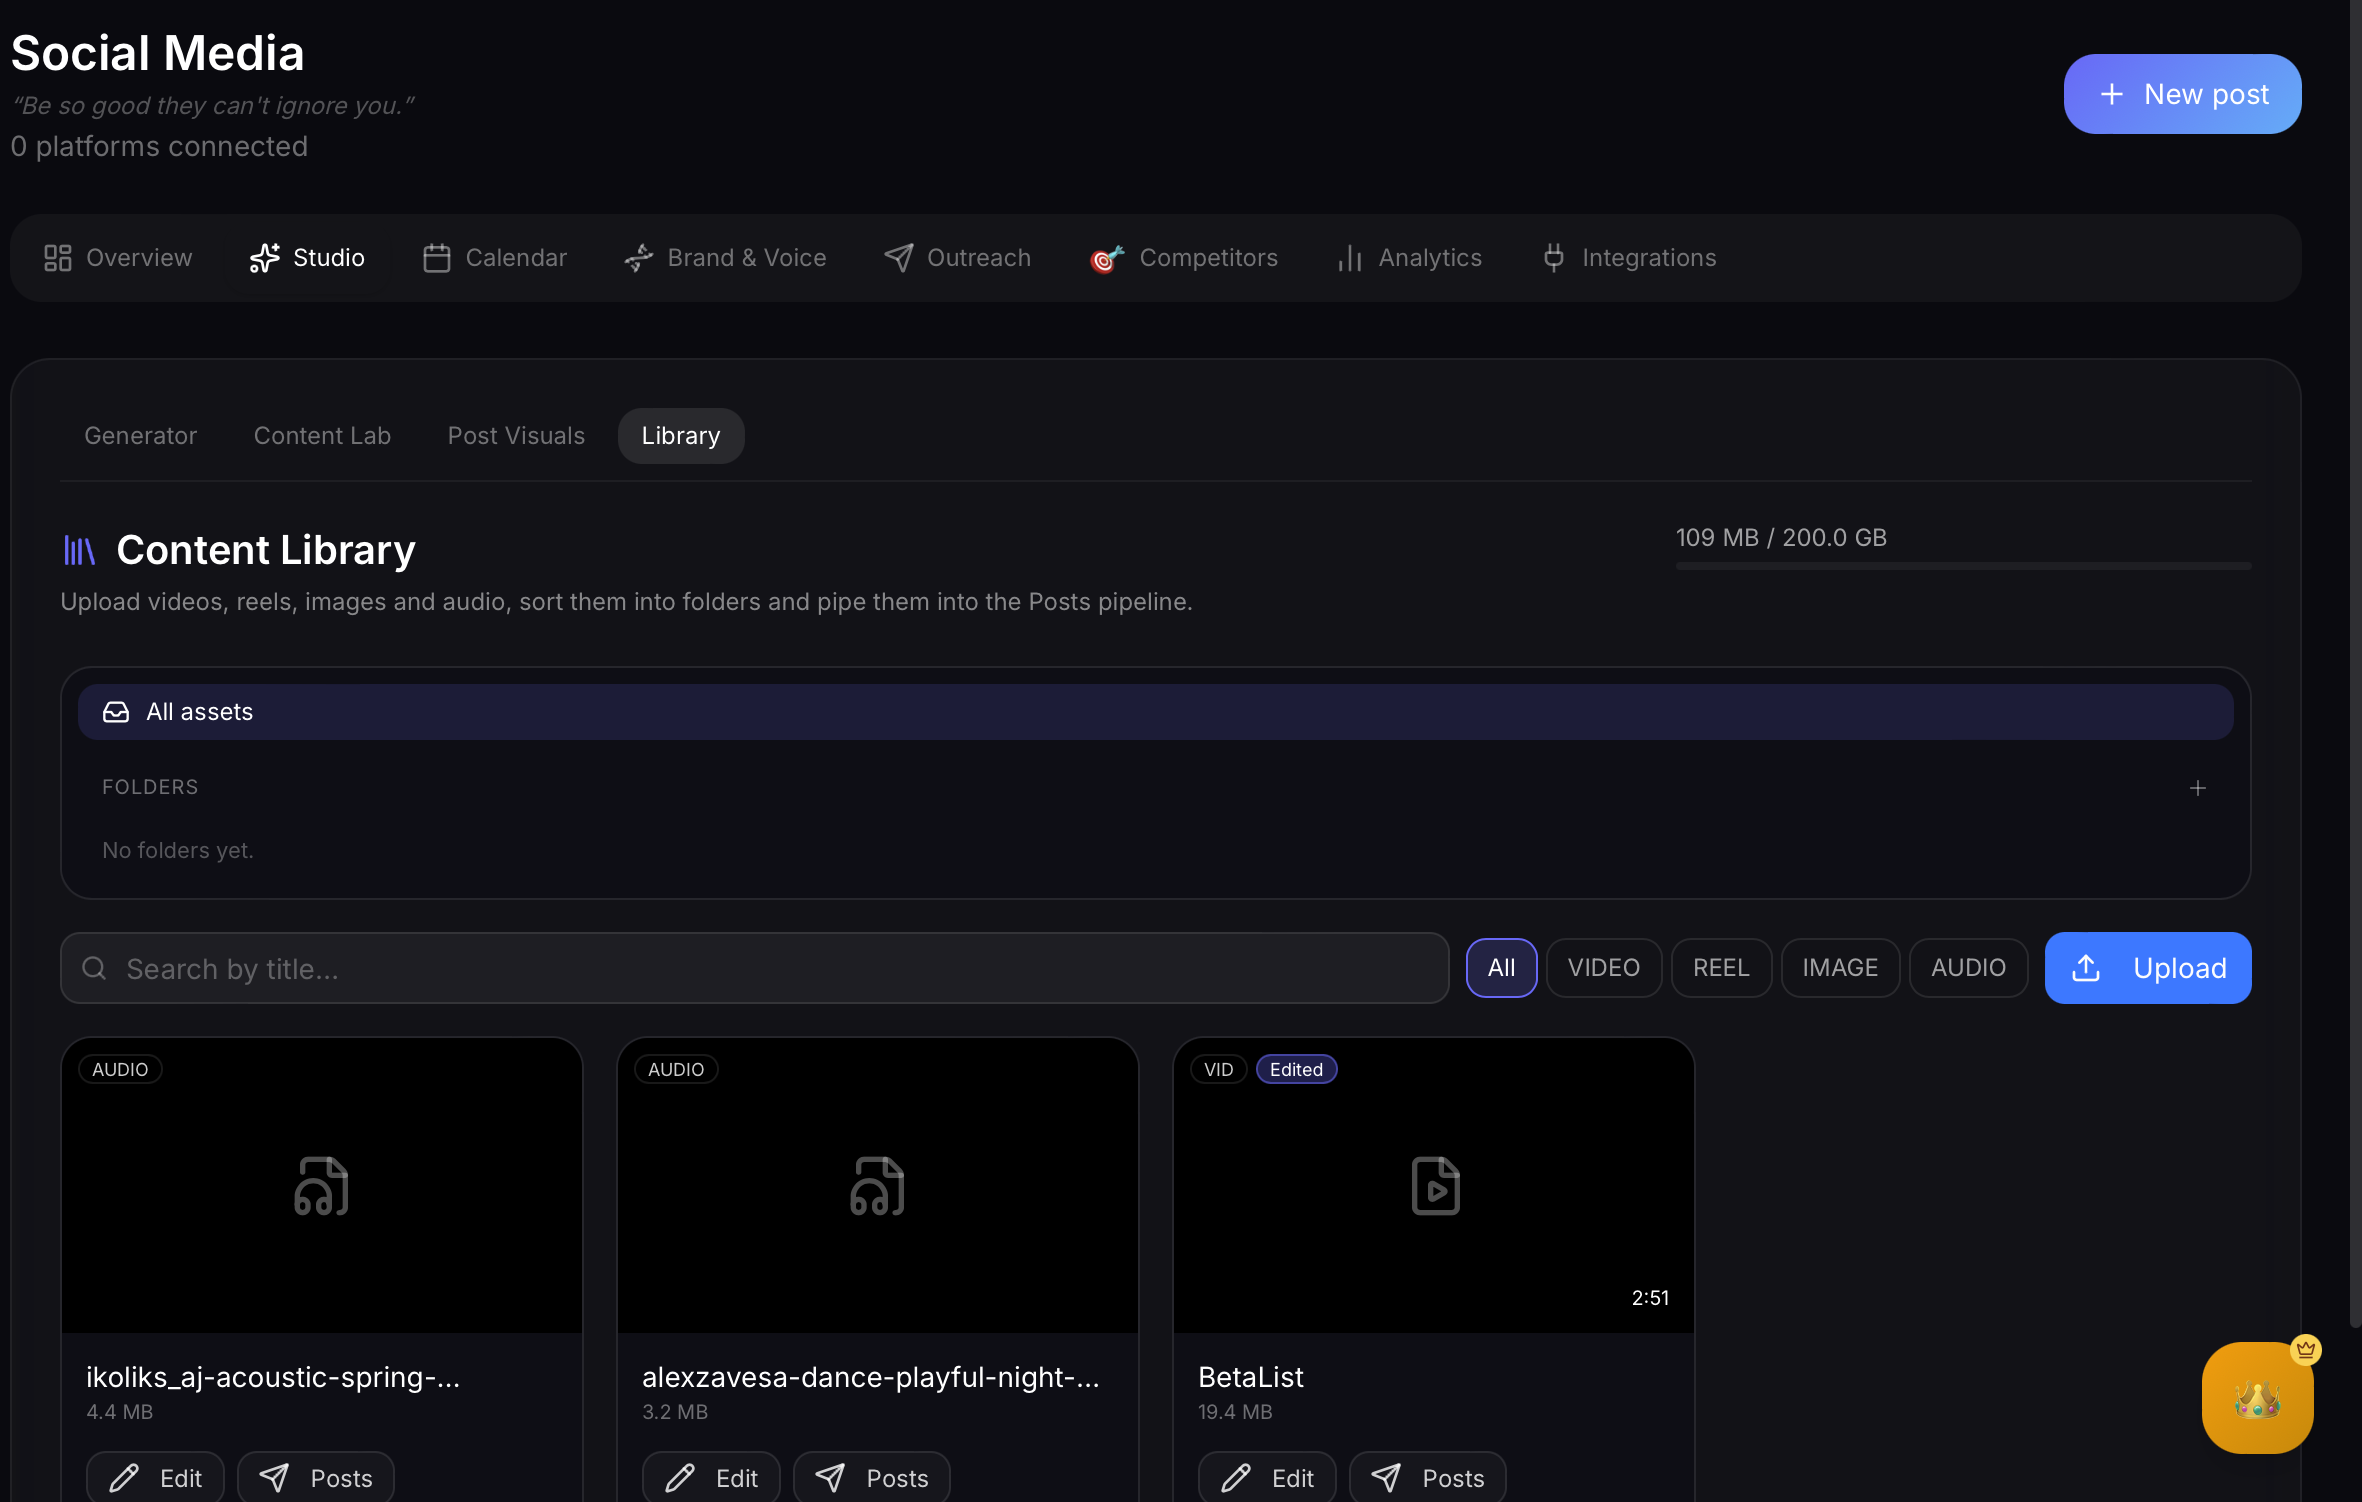
Task: Click the plus icon in New post
Action: [2111, 94]
